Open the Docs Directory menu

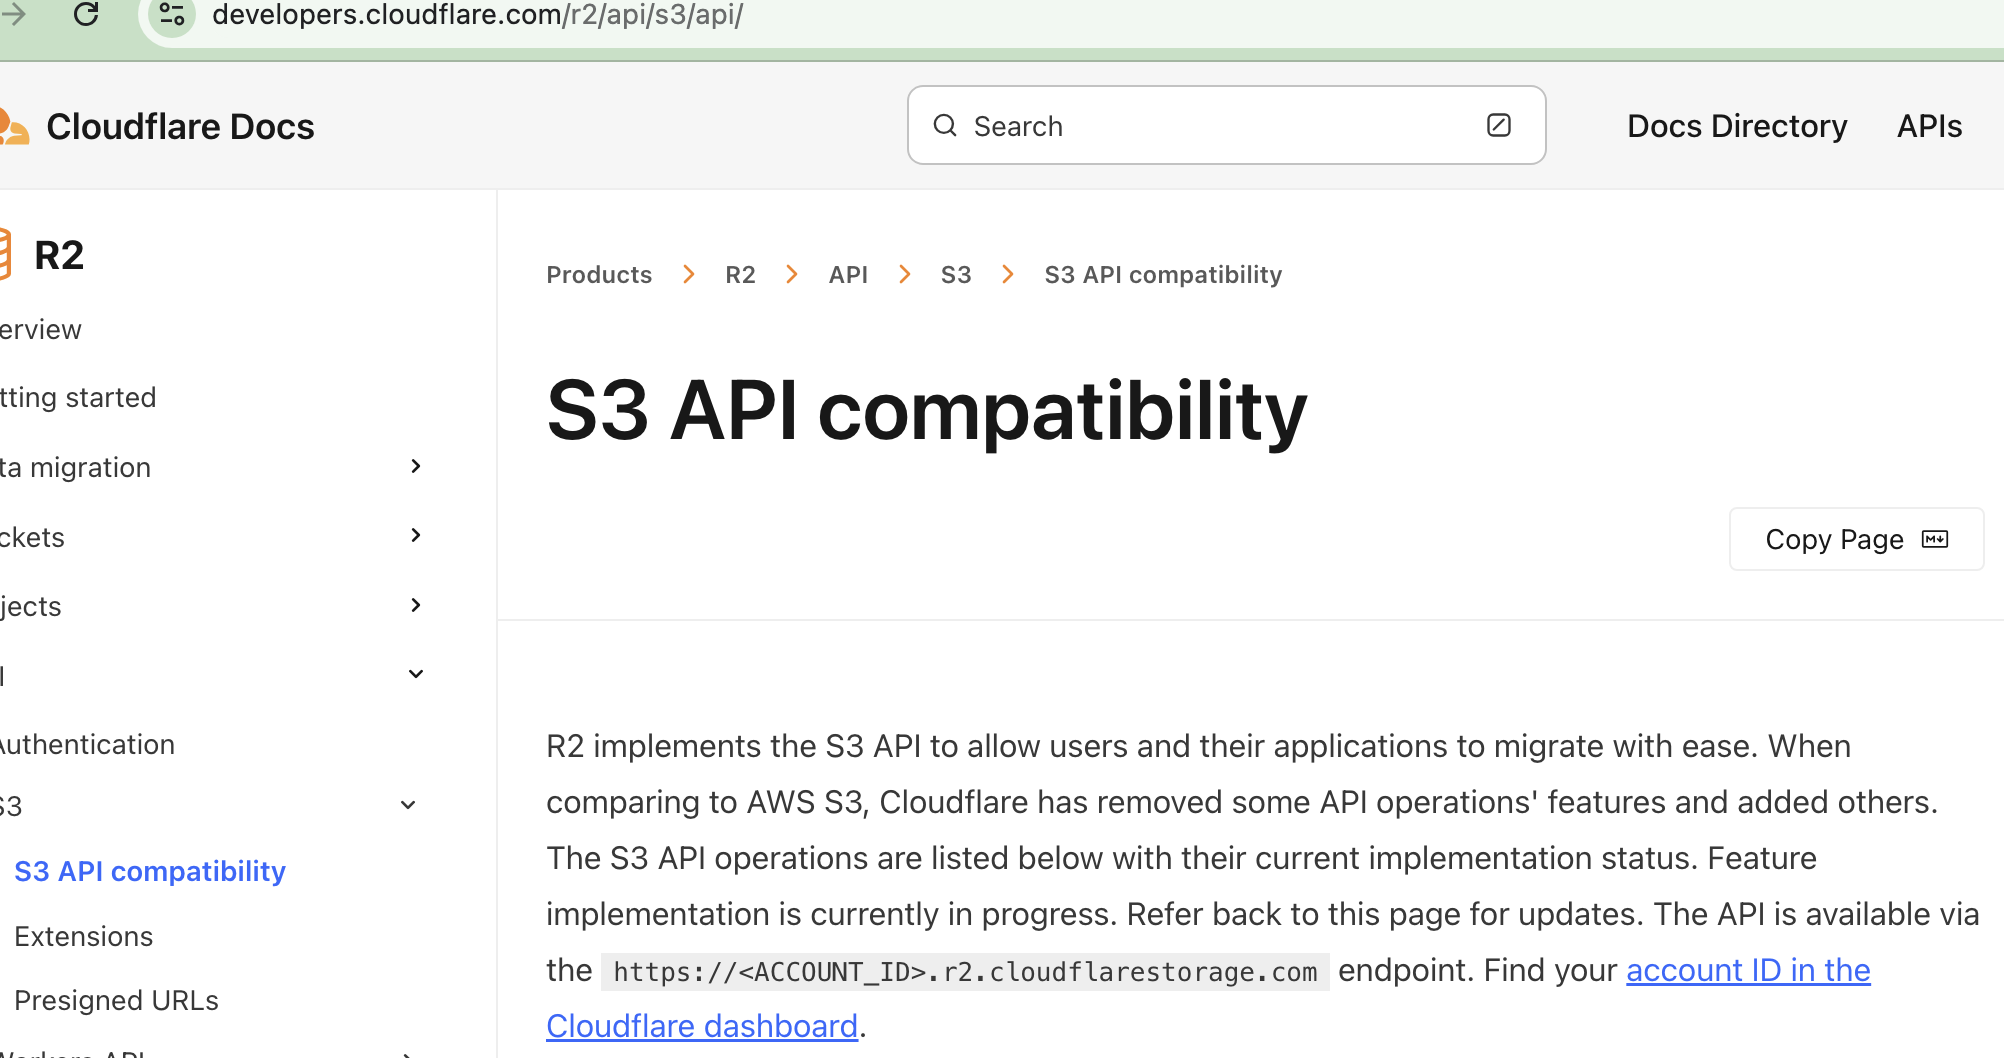(x=1737, y=125)
